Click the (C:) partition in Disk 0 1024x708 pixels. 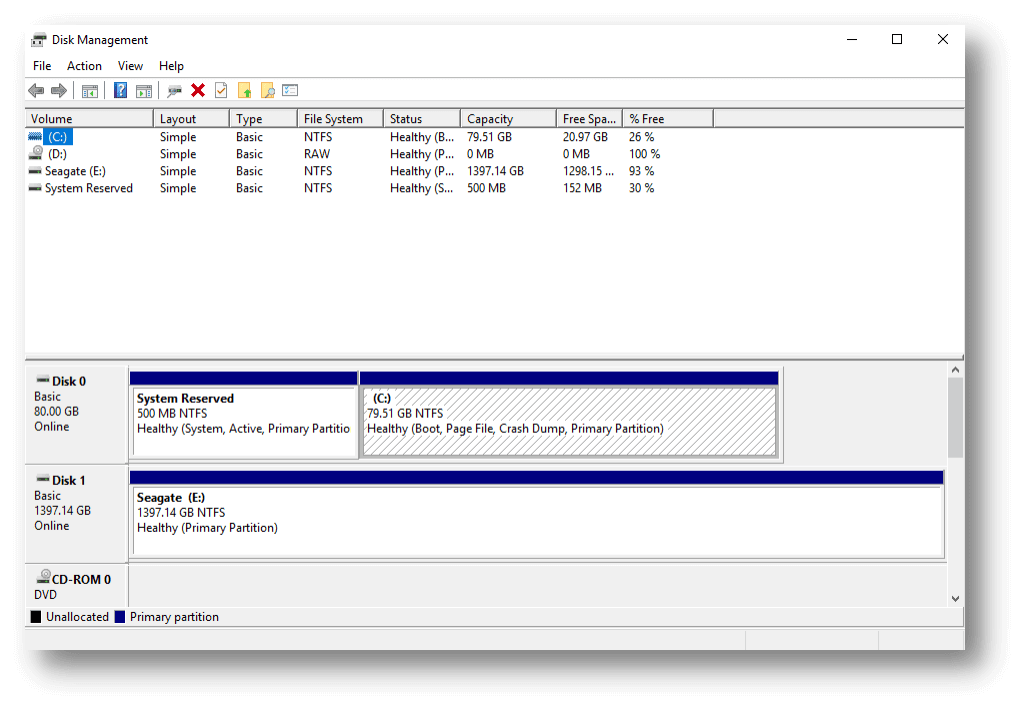coord(570,415)
